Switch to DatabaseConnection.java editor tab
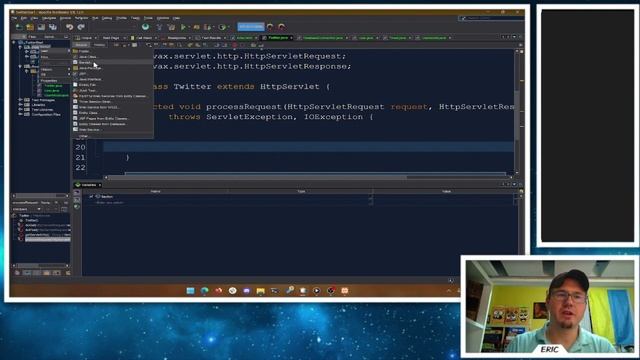The width and height of the screenshot is (640, 360). [323, 38]
